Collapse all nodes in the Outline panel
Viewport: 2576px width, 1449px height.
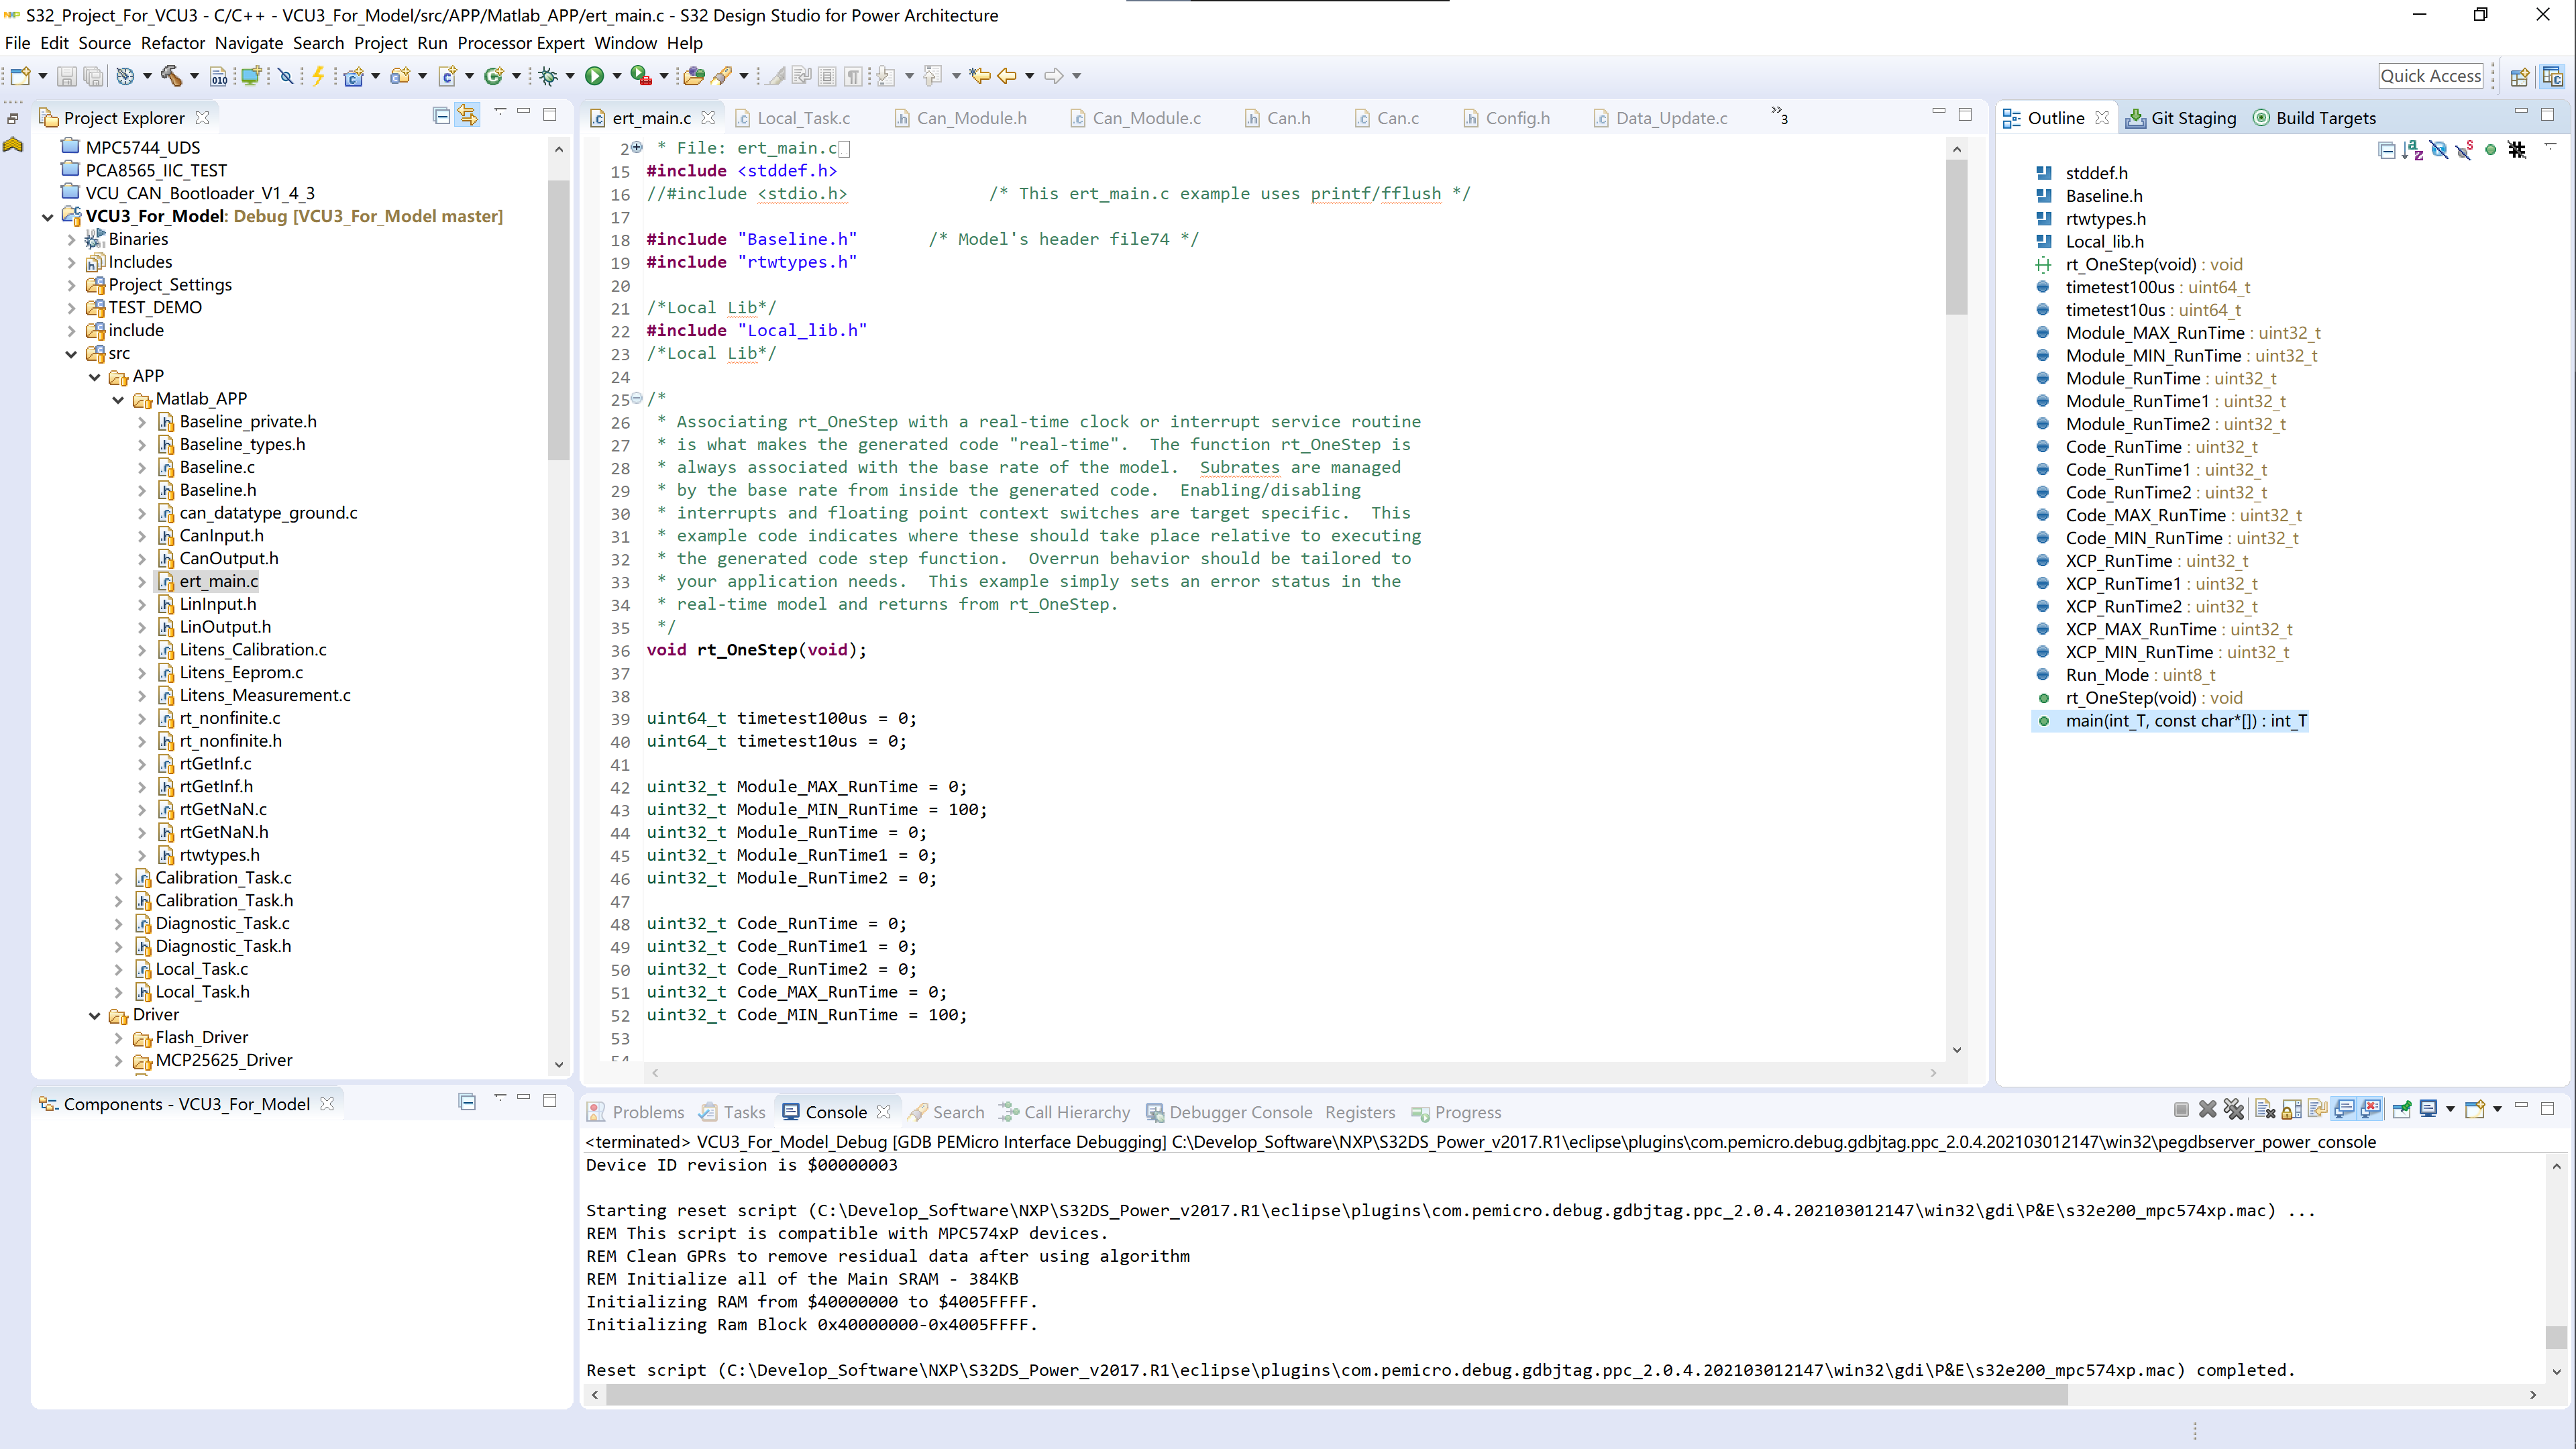2387,150
